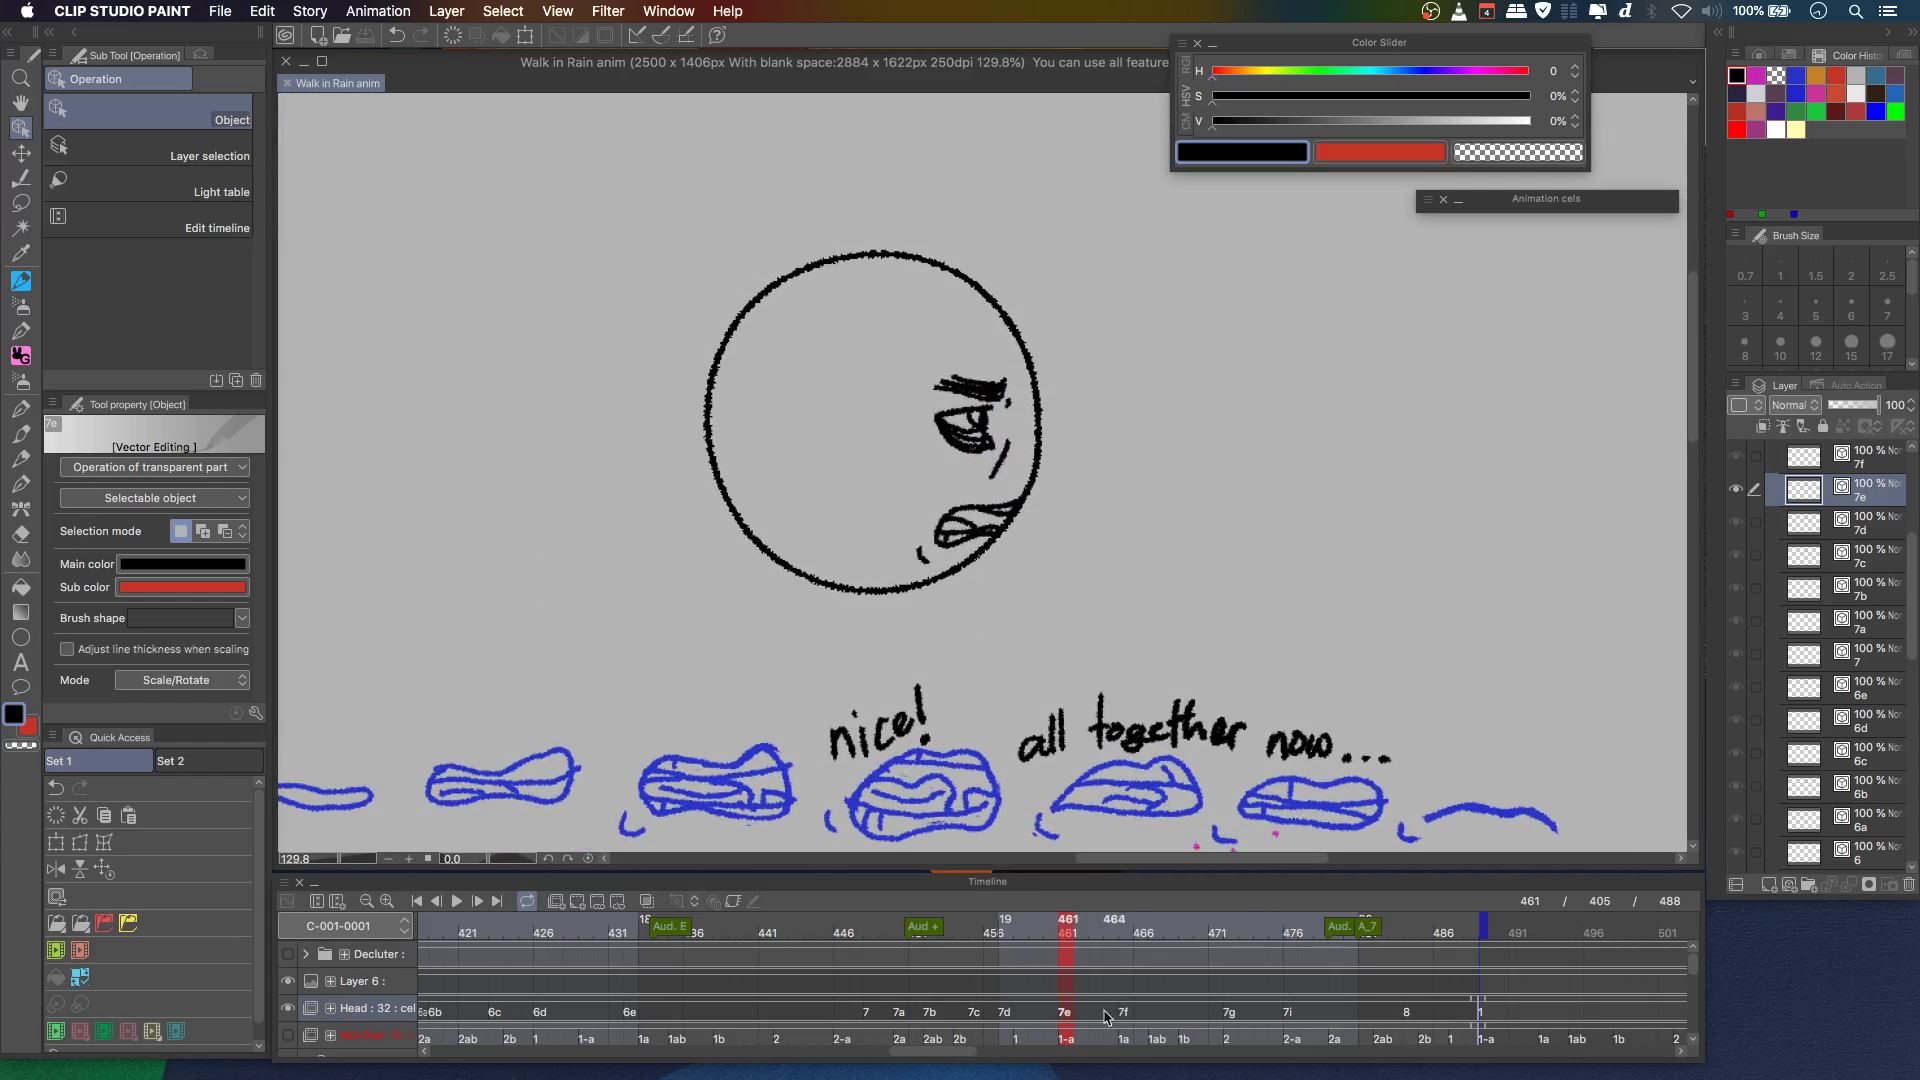Viewport: 1920px width, 1080px height.
Task: Select the Zoom magnifier tool
Action: [20, 78]
